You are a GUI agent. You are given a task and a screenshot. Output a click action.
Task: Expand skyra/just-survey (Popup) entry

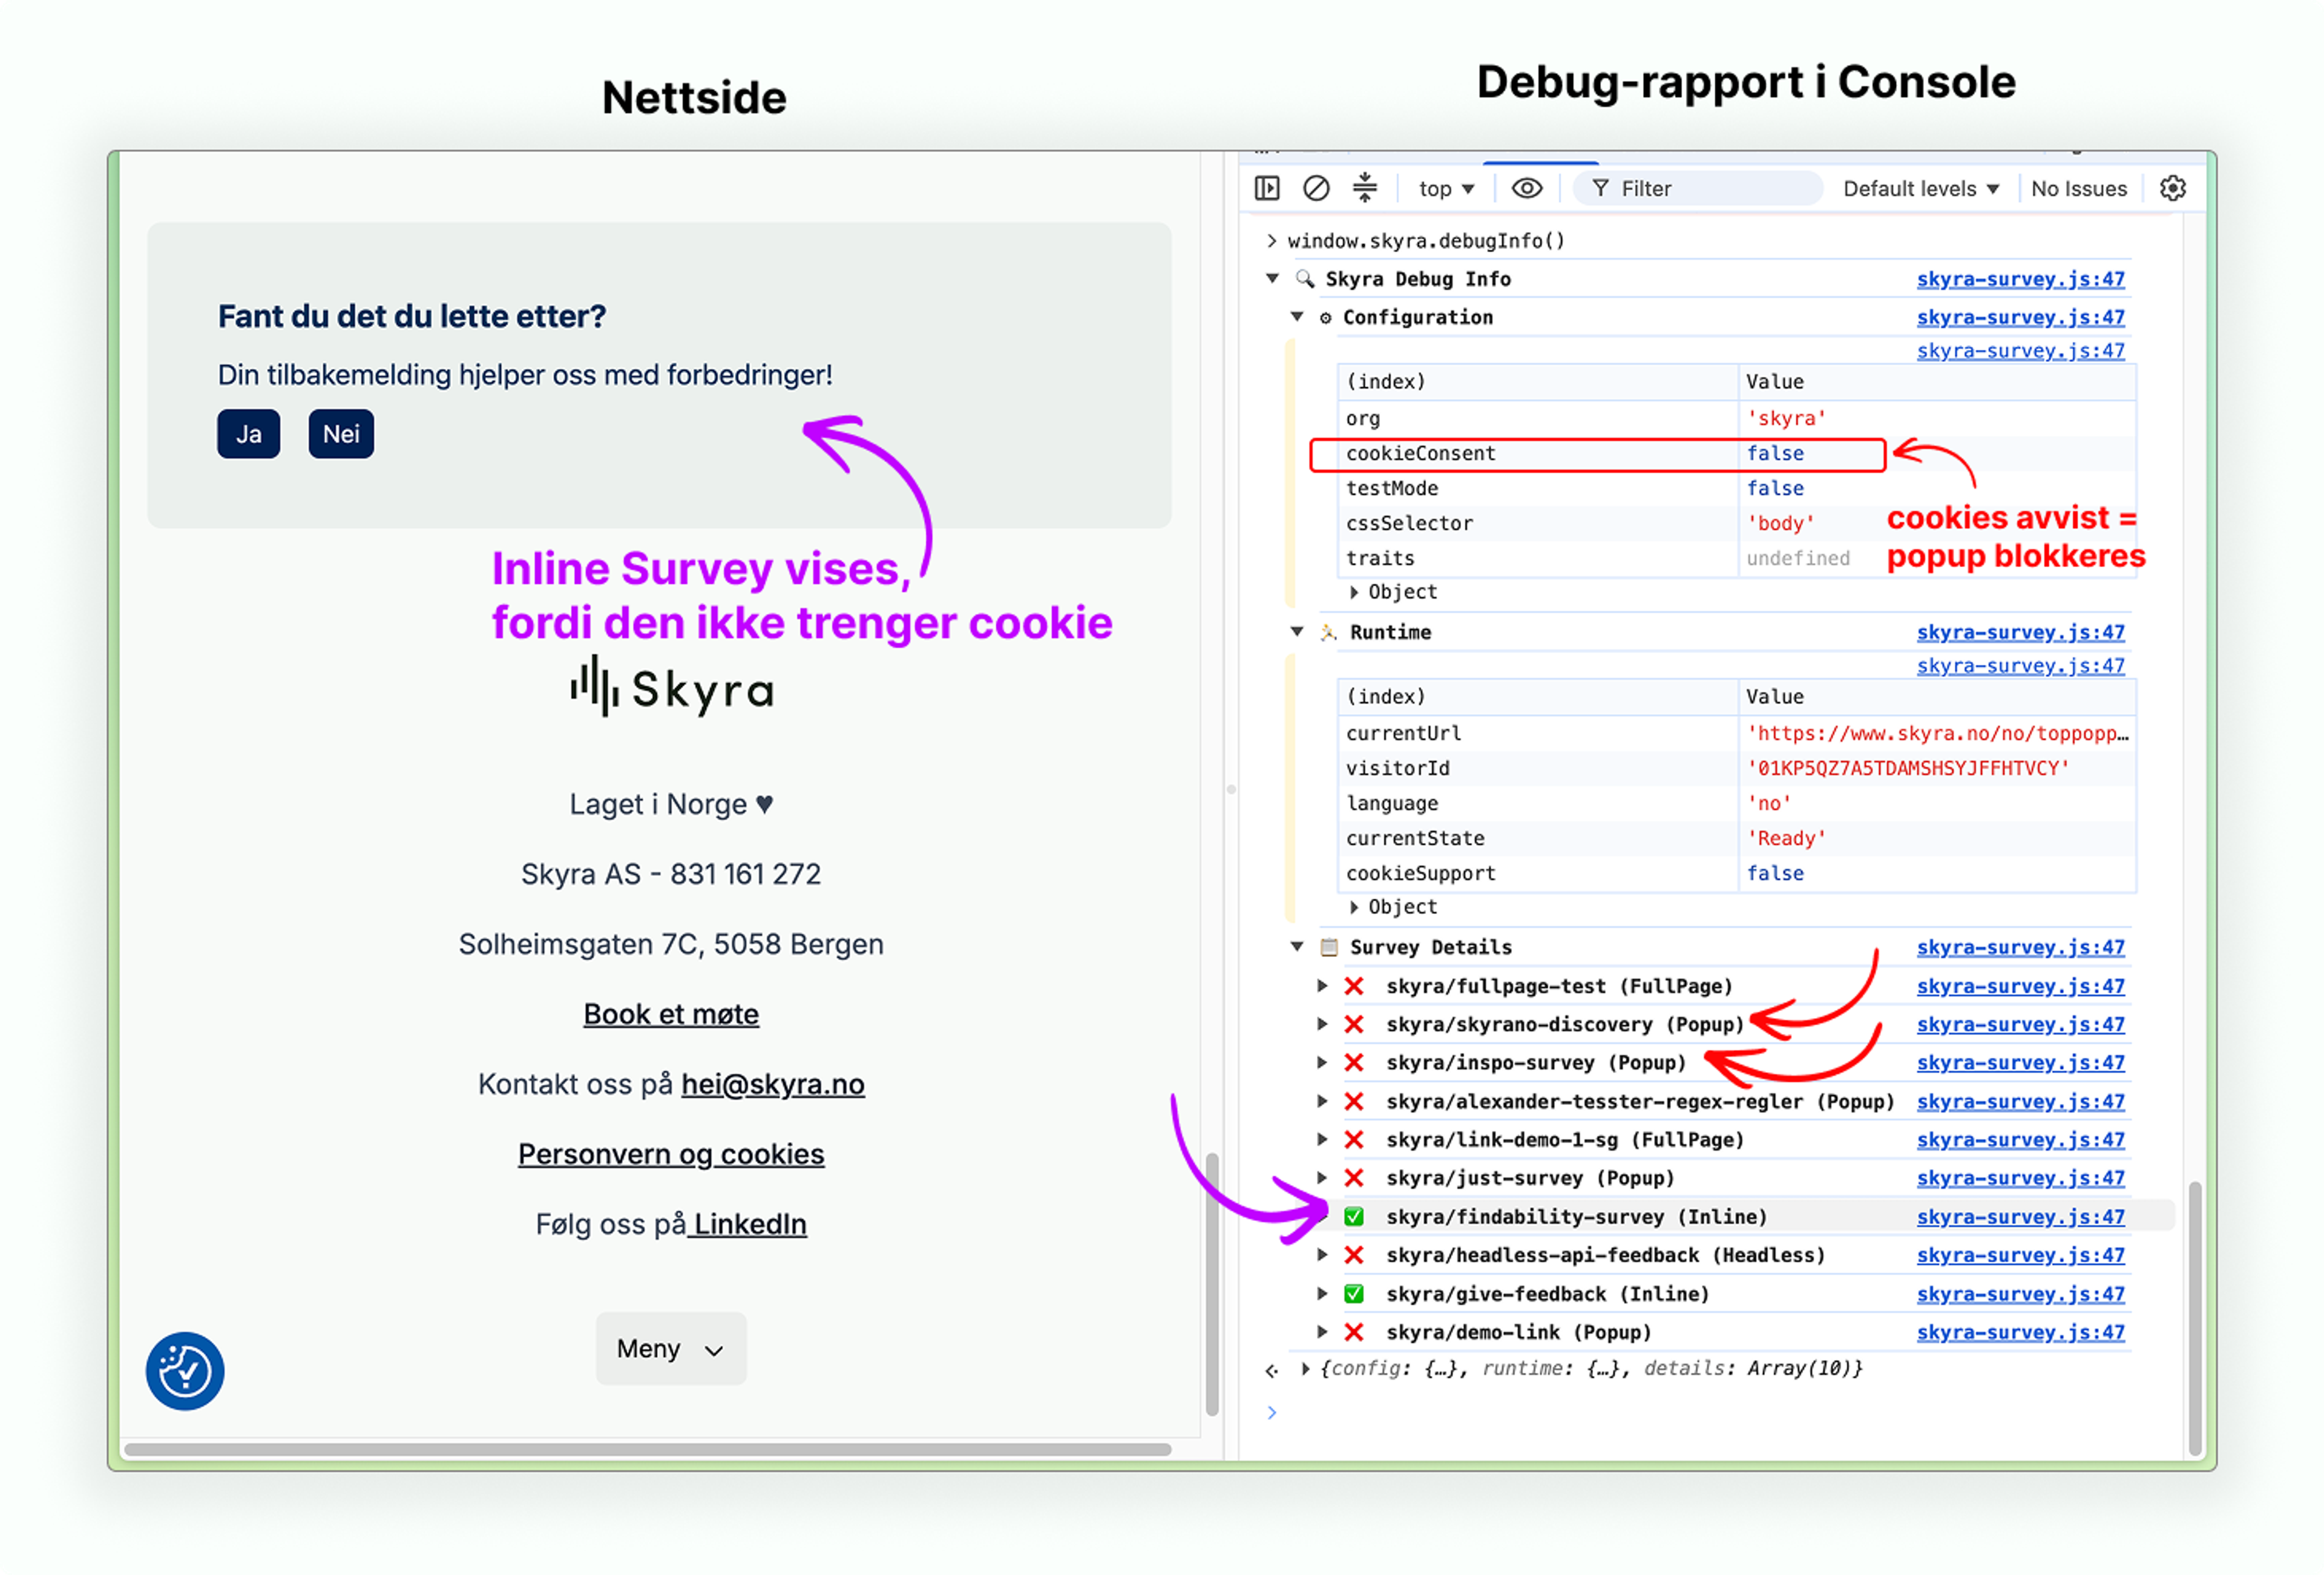[1322, 1177]
